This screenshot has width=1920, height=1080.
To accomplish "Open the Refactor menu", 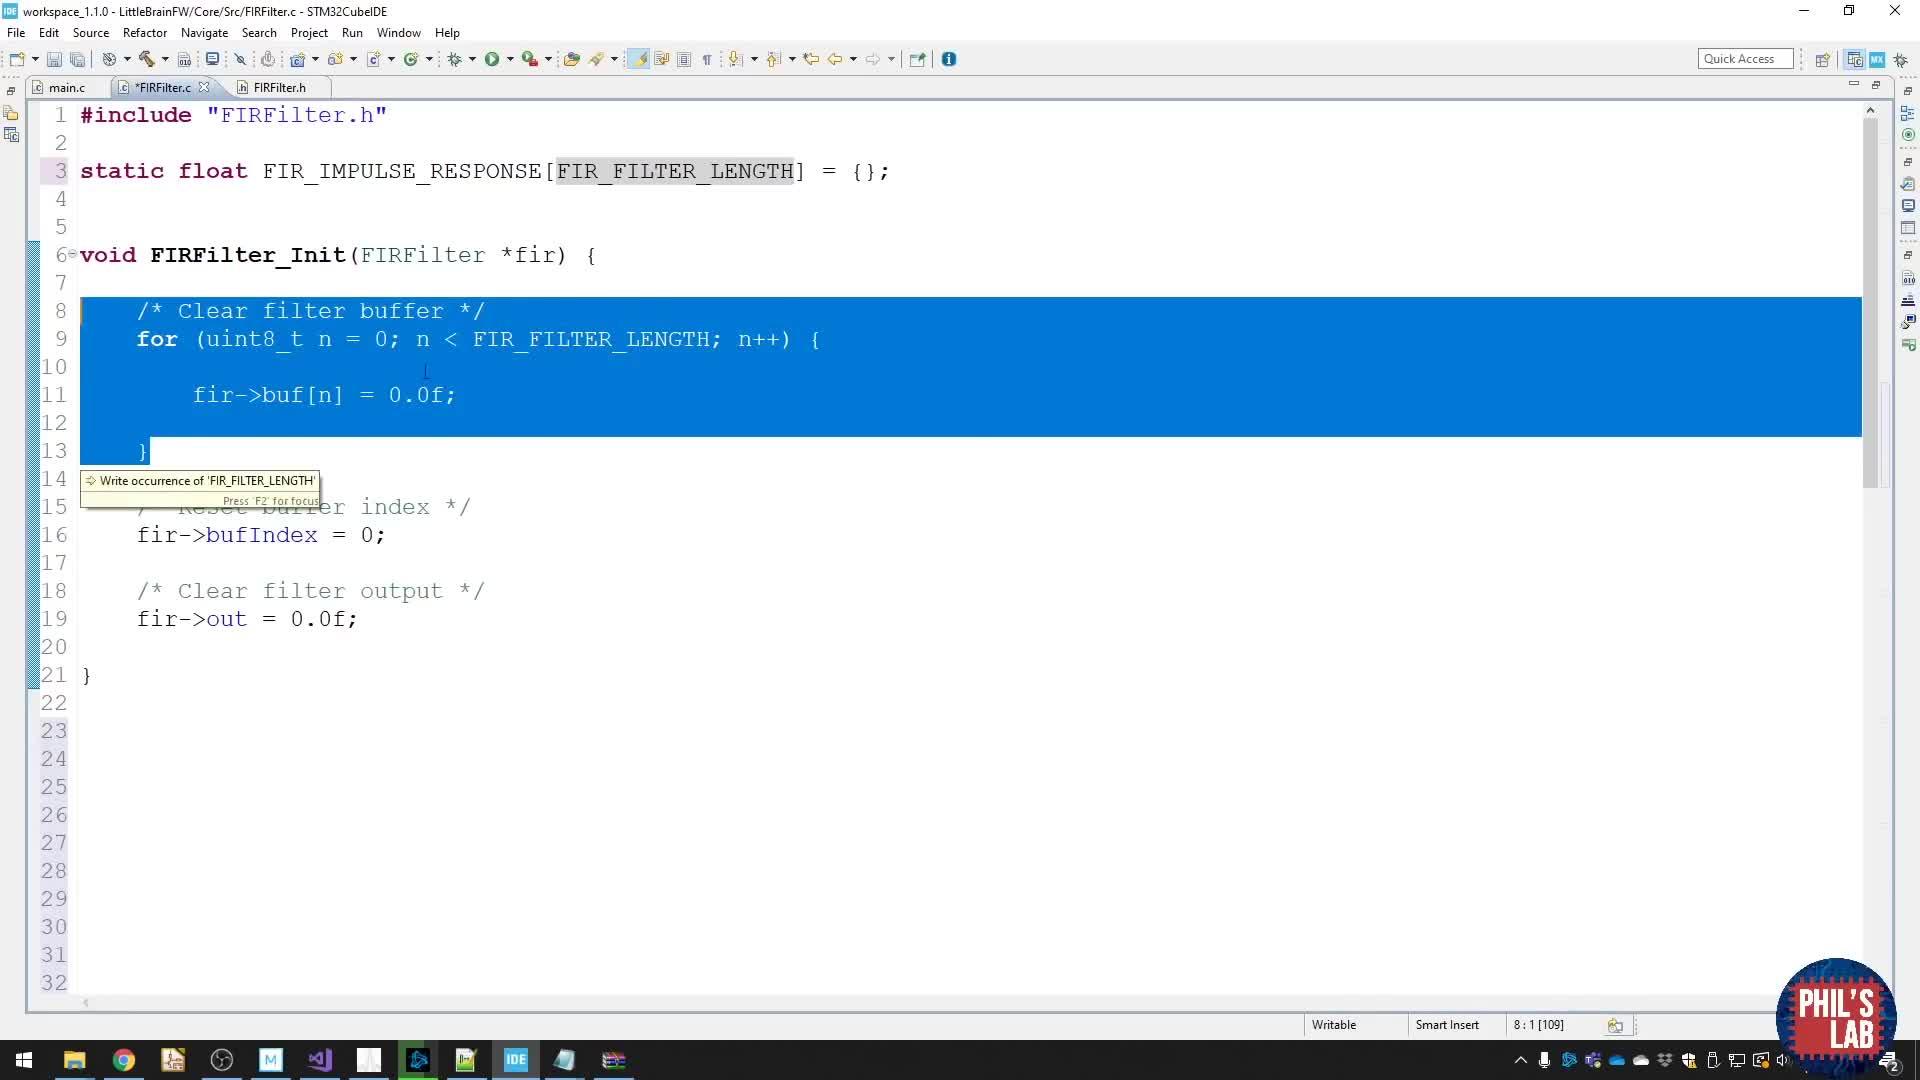I will 144,32.
